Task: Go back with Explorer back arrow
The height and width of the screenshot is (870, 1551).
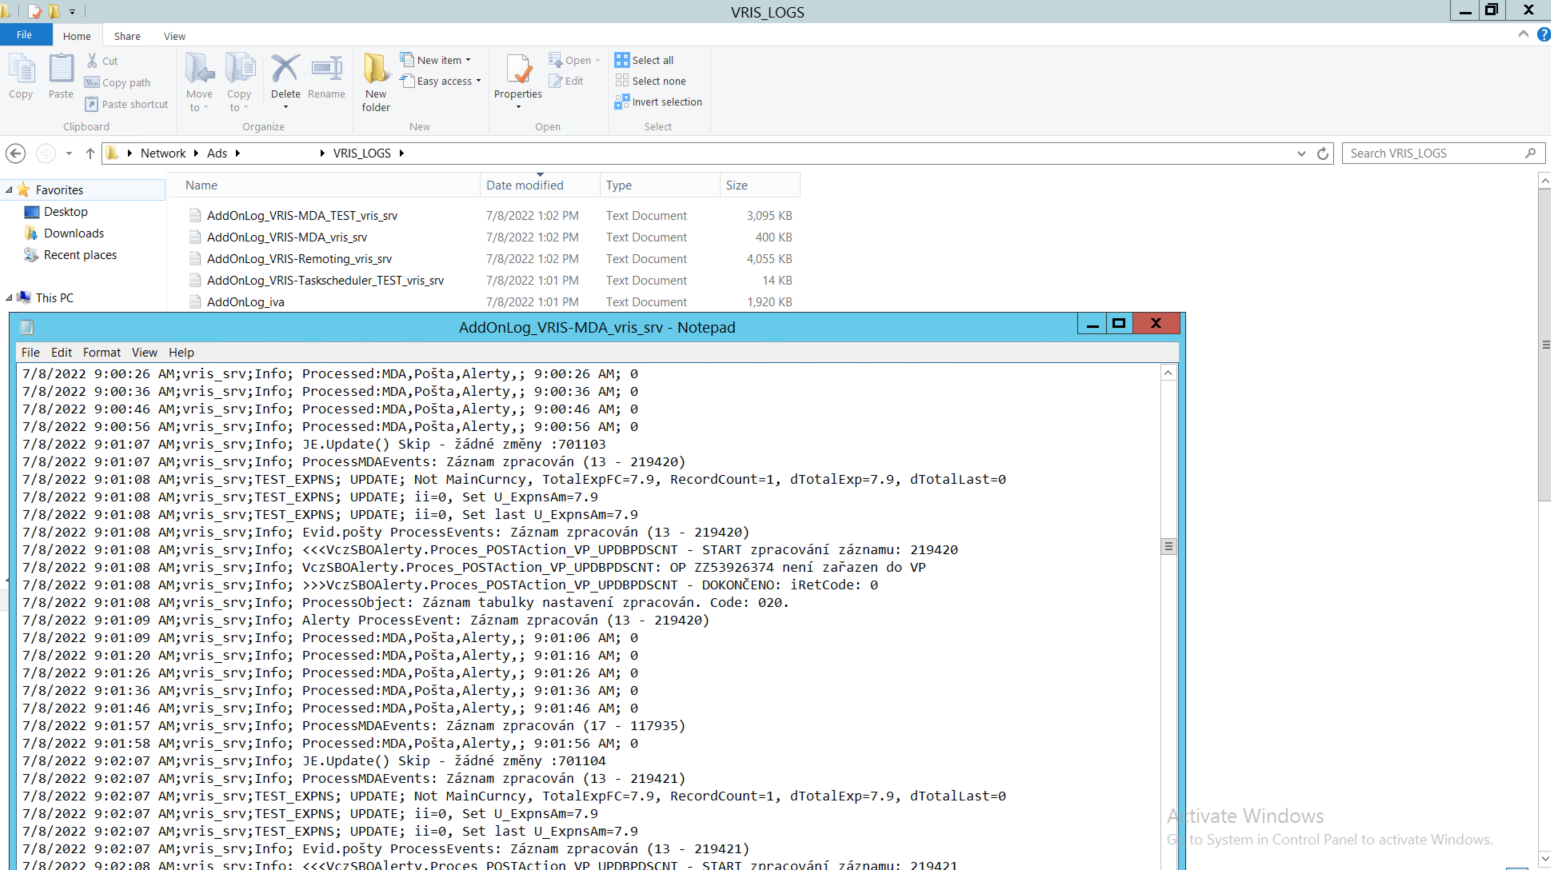Action: point(16,153)
